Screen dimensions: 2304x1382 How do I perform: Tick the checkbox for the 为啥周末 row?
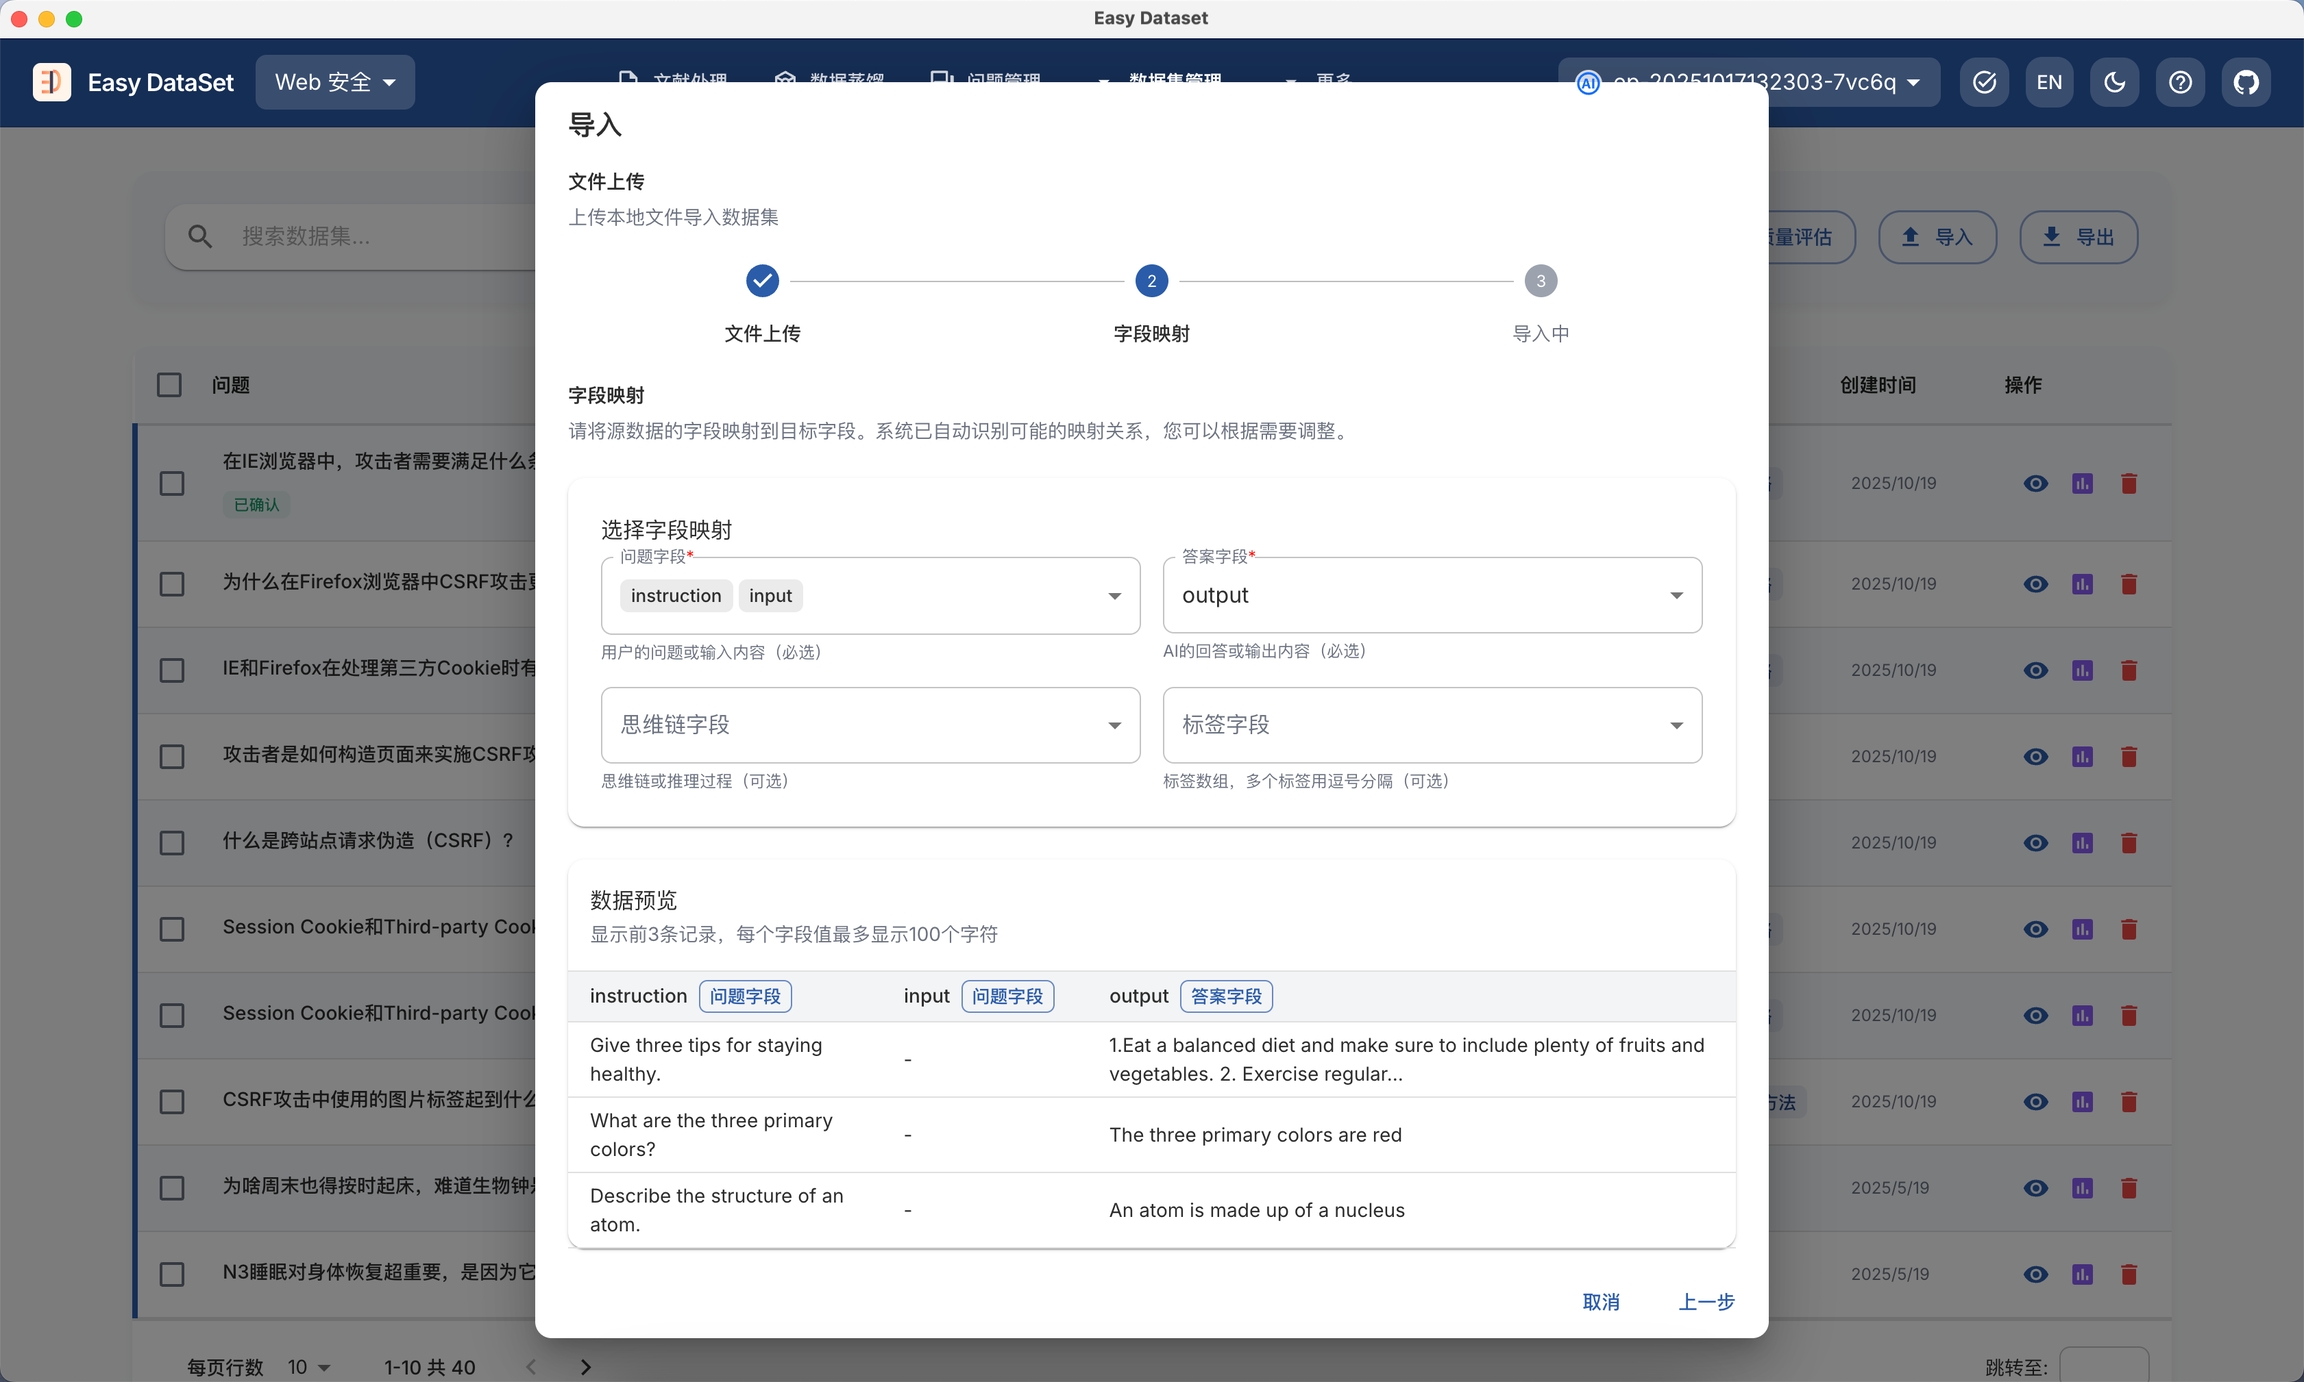click(x=172, y=1188)
